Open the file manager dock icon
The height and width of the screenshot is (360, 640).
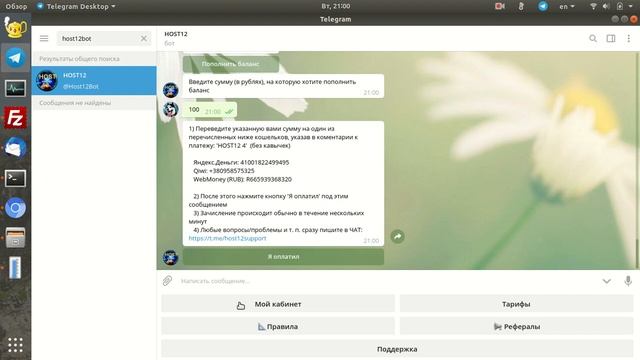15,238
